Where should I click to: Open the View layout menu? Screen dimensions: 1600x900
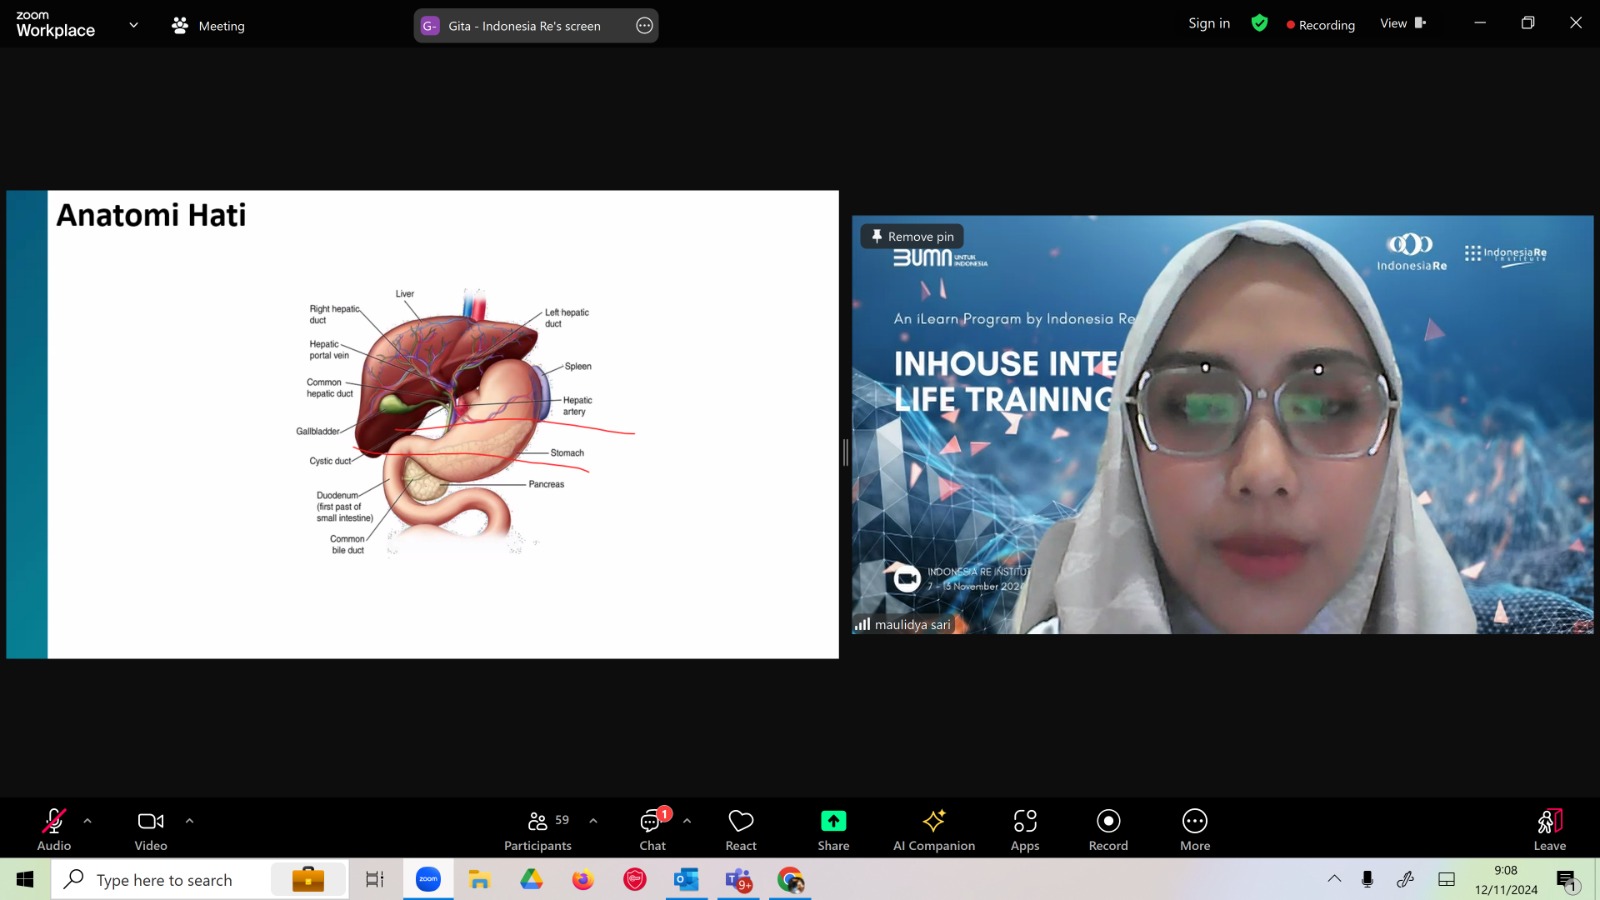(1403, 23)
